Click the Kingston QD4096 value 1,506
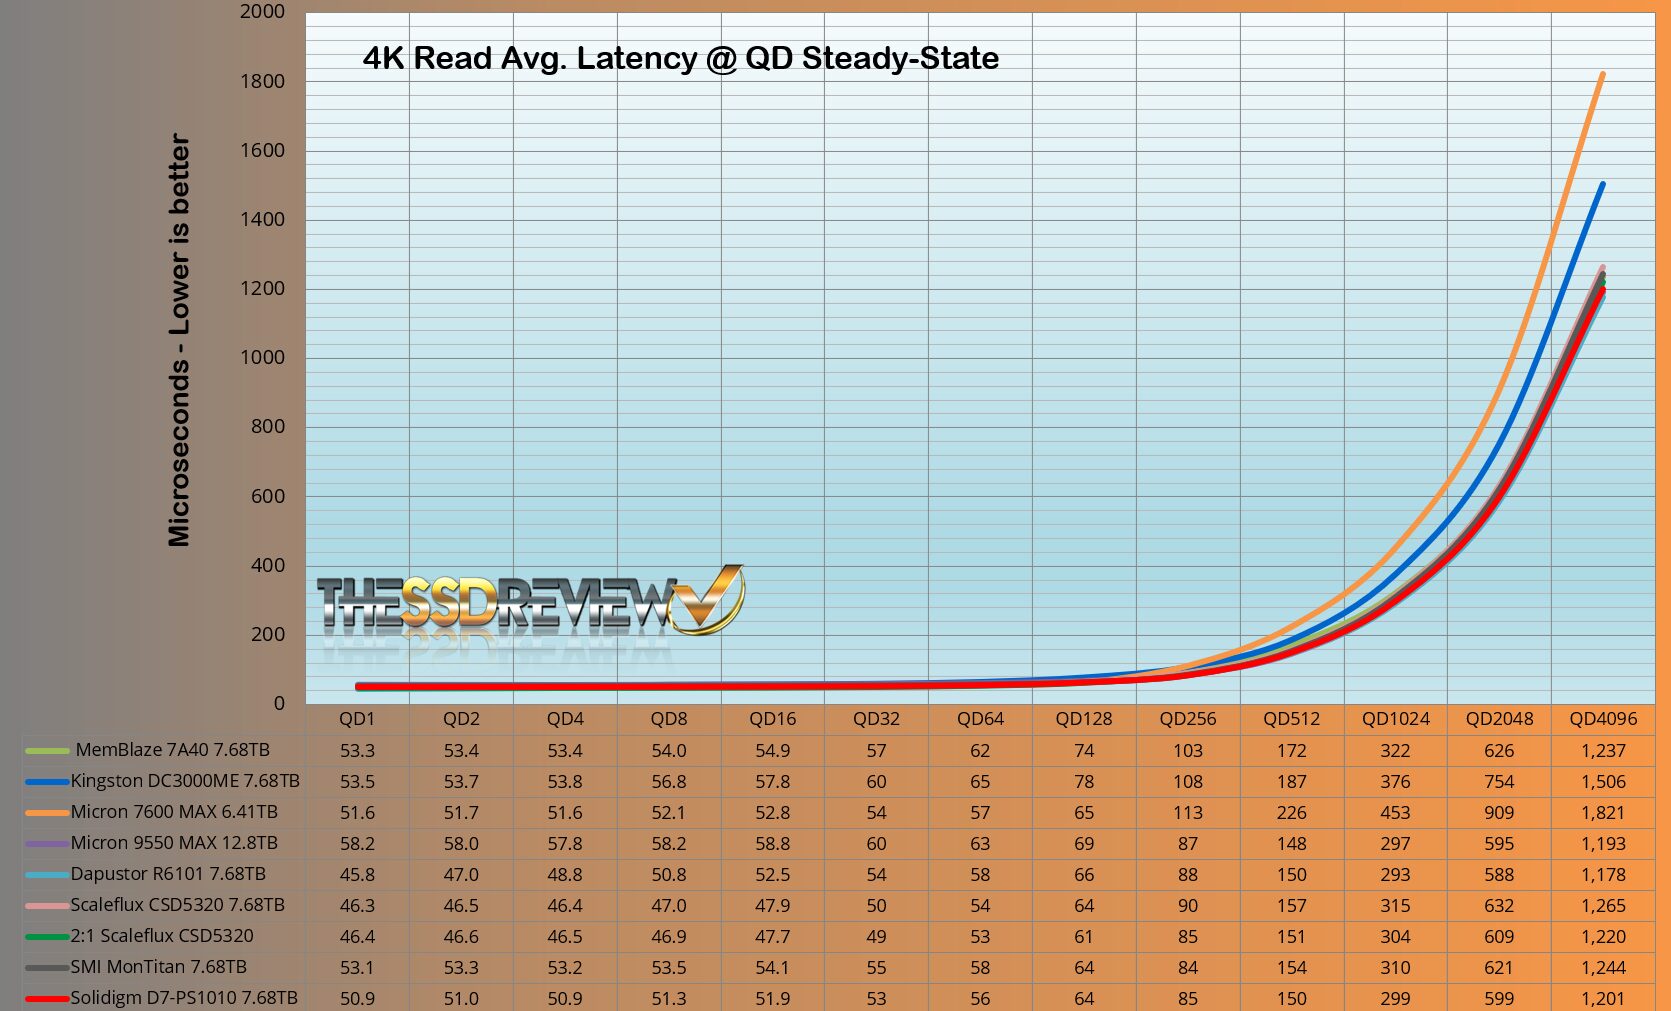 coord(1604,782)
